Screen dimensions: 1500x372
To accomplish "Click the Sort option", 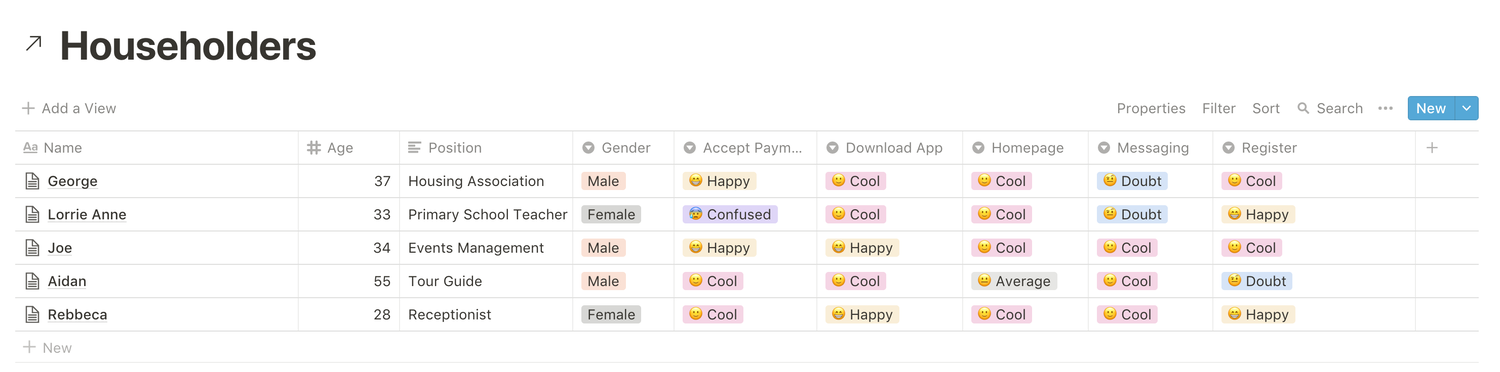I will 1266,108.
